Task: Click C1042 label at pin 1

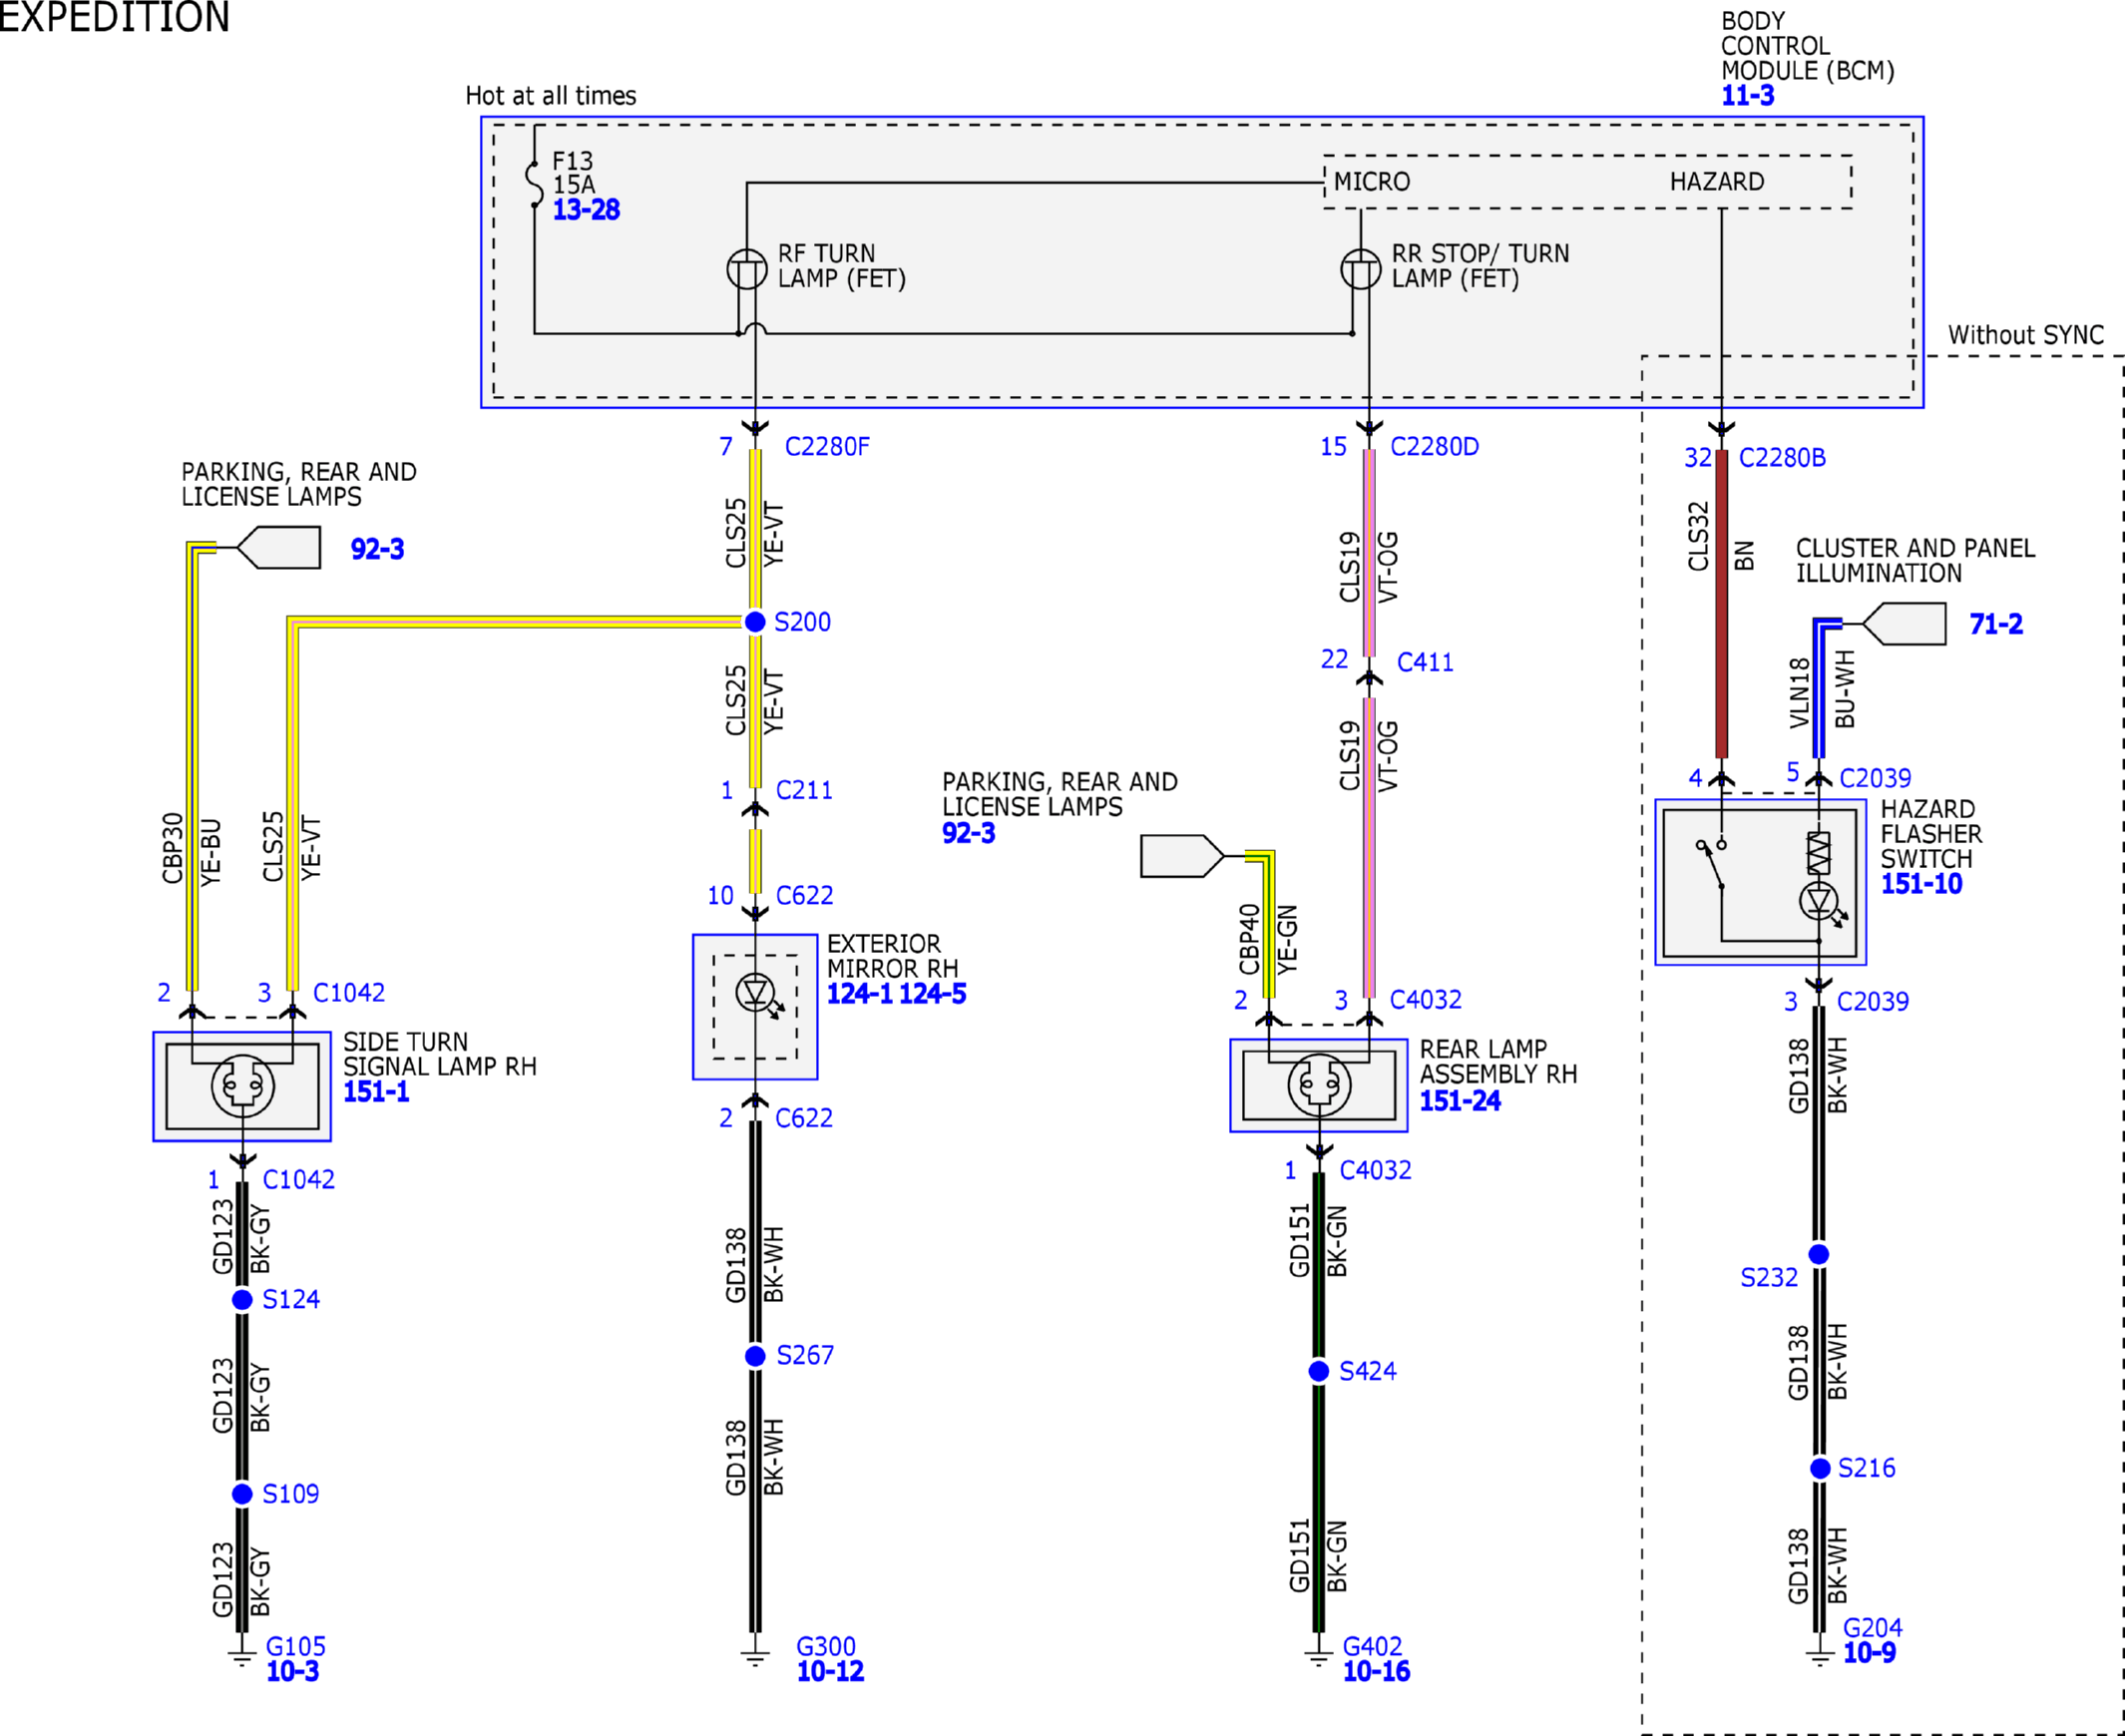Action: point(298,1180)
